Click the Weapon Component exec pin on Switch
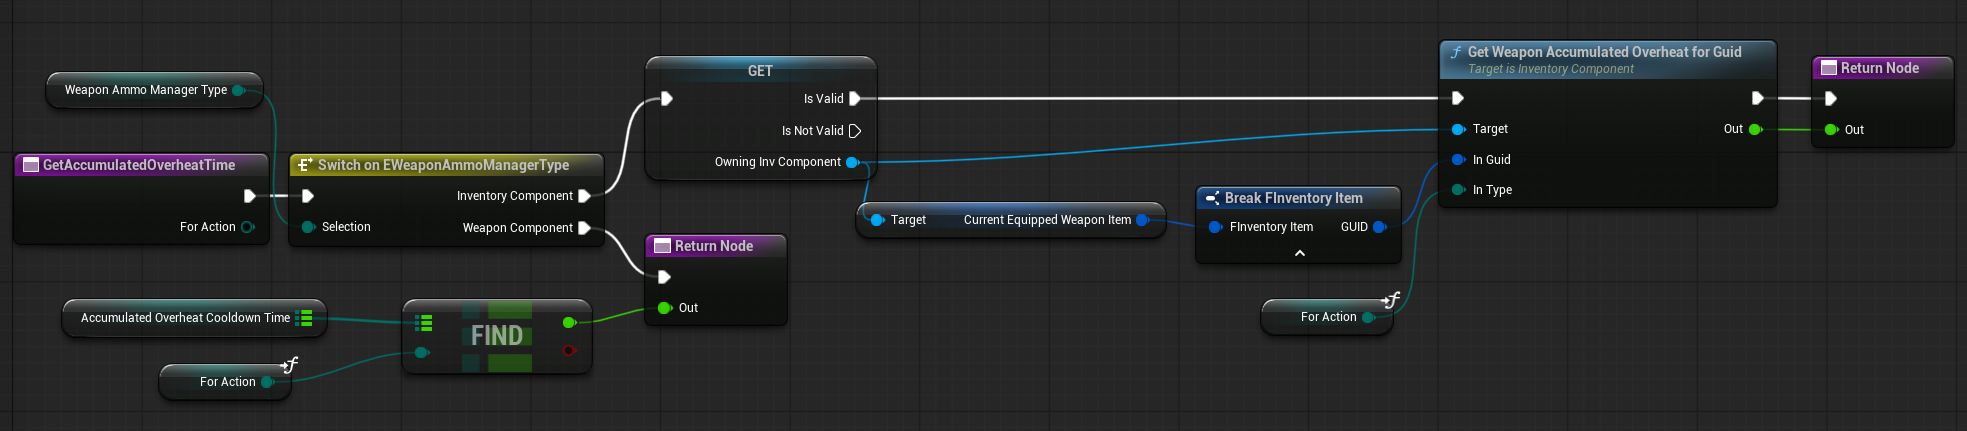Screen dimensions: 1967x431 click(584, 228)
